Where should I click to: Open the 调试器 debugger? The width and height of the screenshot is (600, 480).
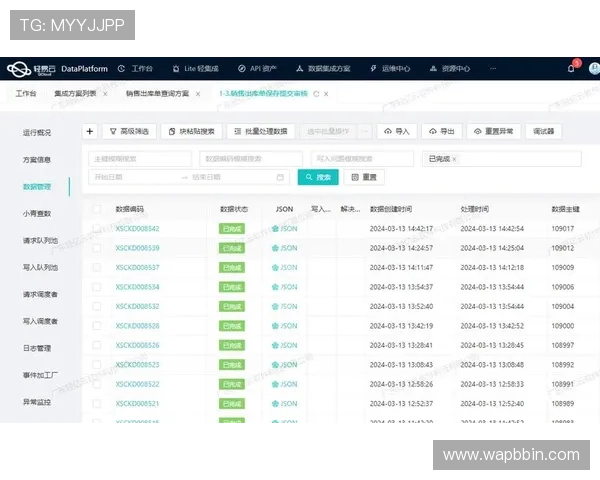(544, 131)
